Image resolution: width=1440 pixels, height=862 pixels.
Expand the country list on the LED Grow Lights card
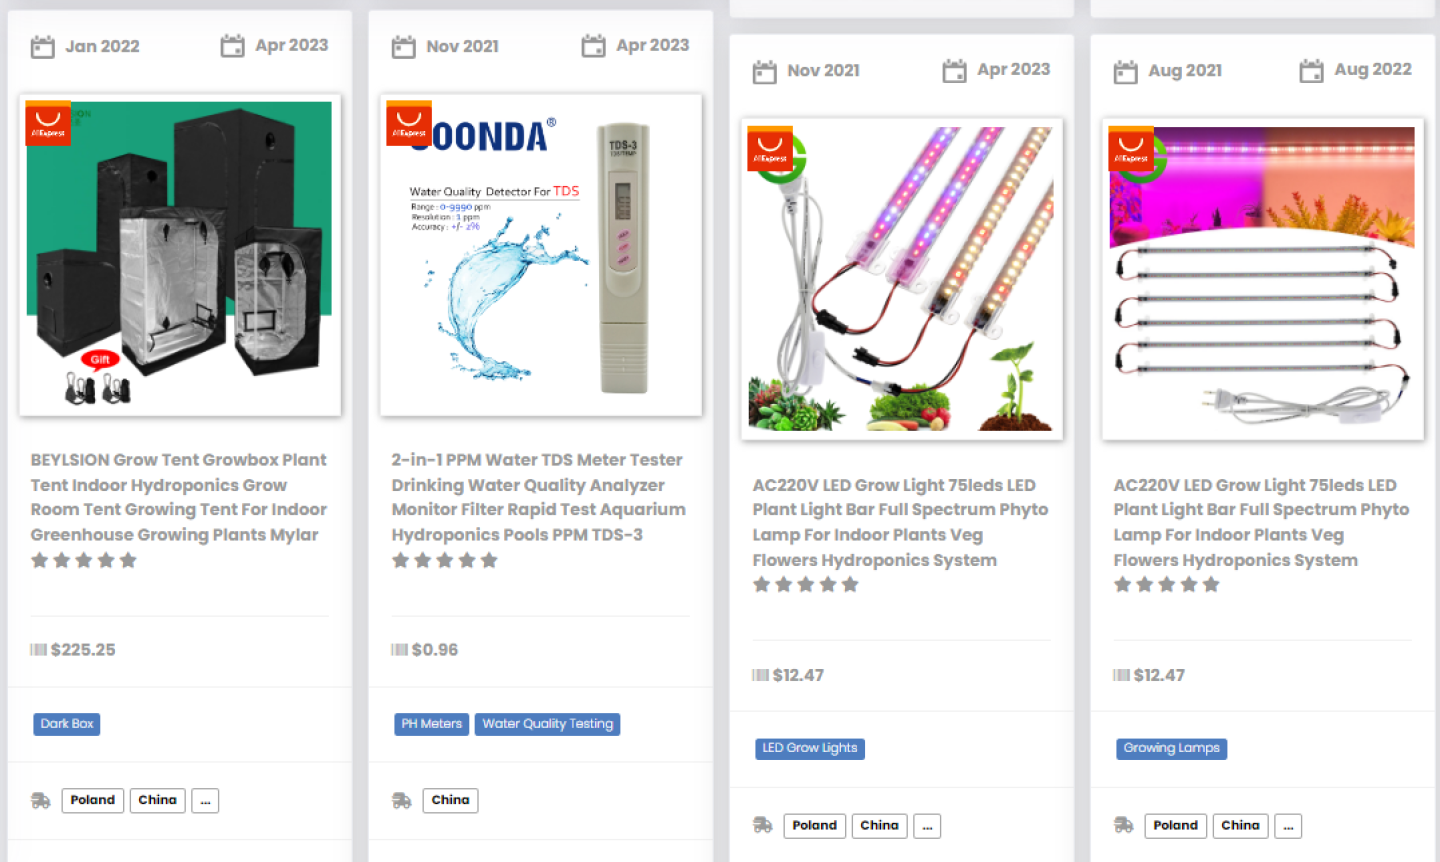[927, 826]
